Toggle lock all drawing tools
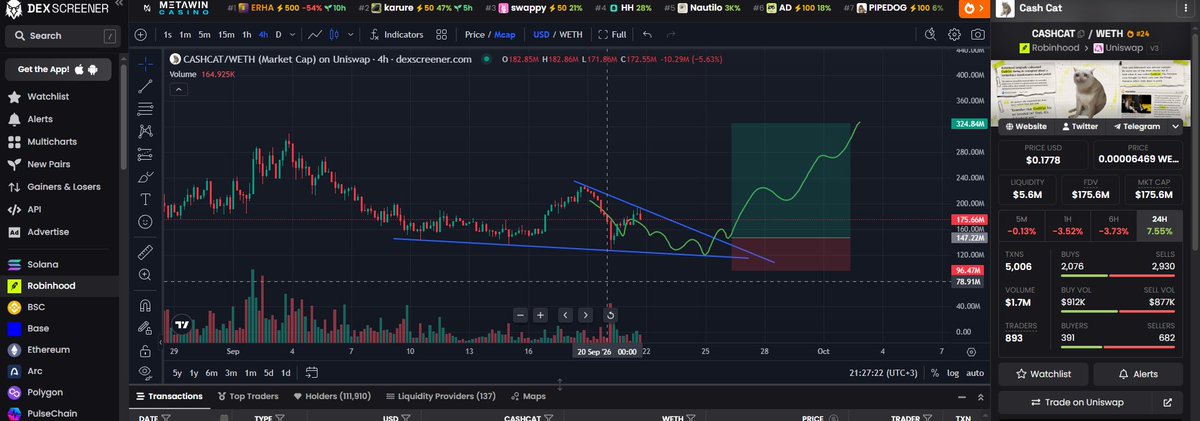1200x421 pixels. tap(146, 350)
